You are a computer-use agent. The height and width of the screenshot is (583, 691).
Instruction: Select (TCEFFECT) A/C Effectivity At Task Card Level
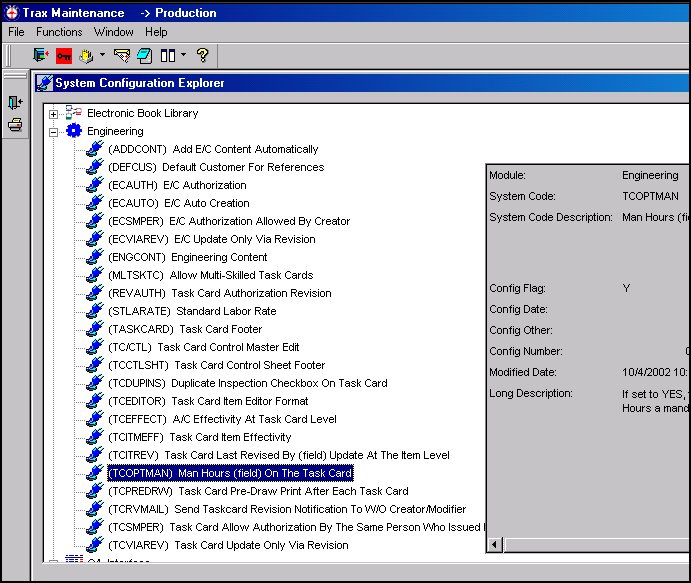222,420
